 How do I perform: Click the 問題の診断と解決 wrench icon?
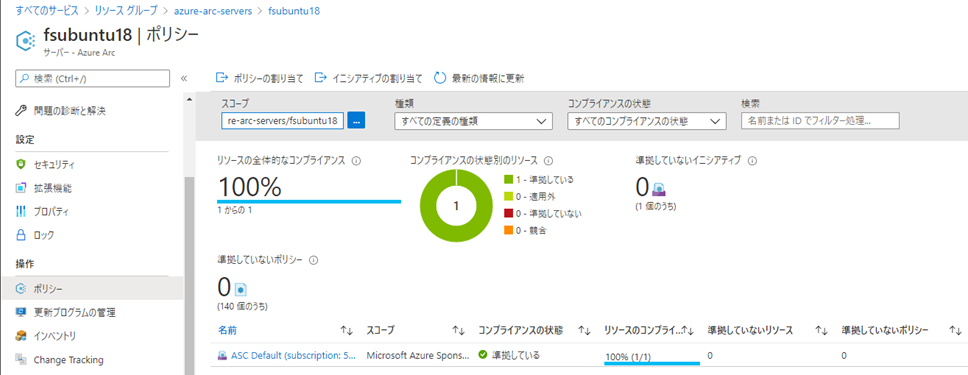click(x=21, y=111)
